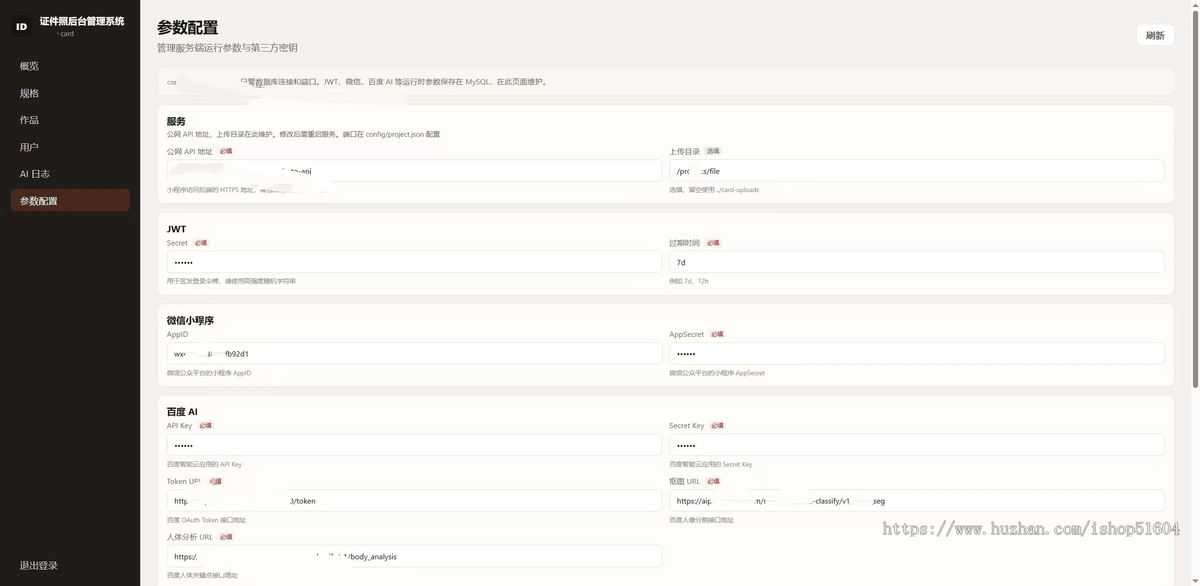The image size is (1200, 586).
Task: Click the hint 微信公众平台的小程序 AppID
Action: (x=209, y=373)
